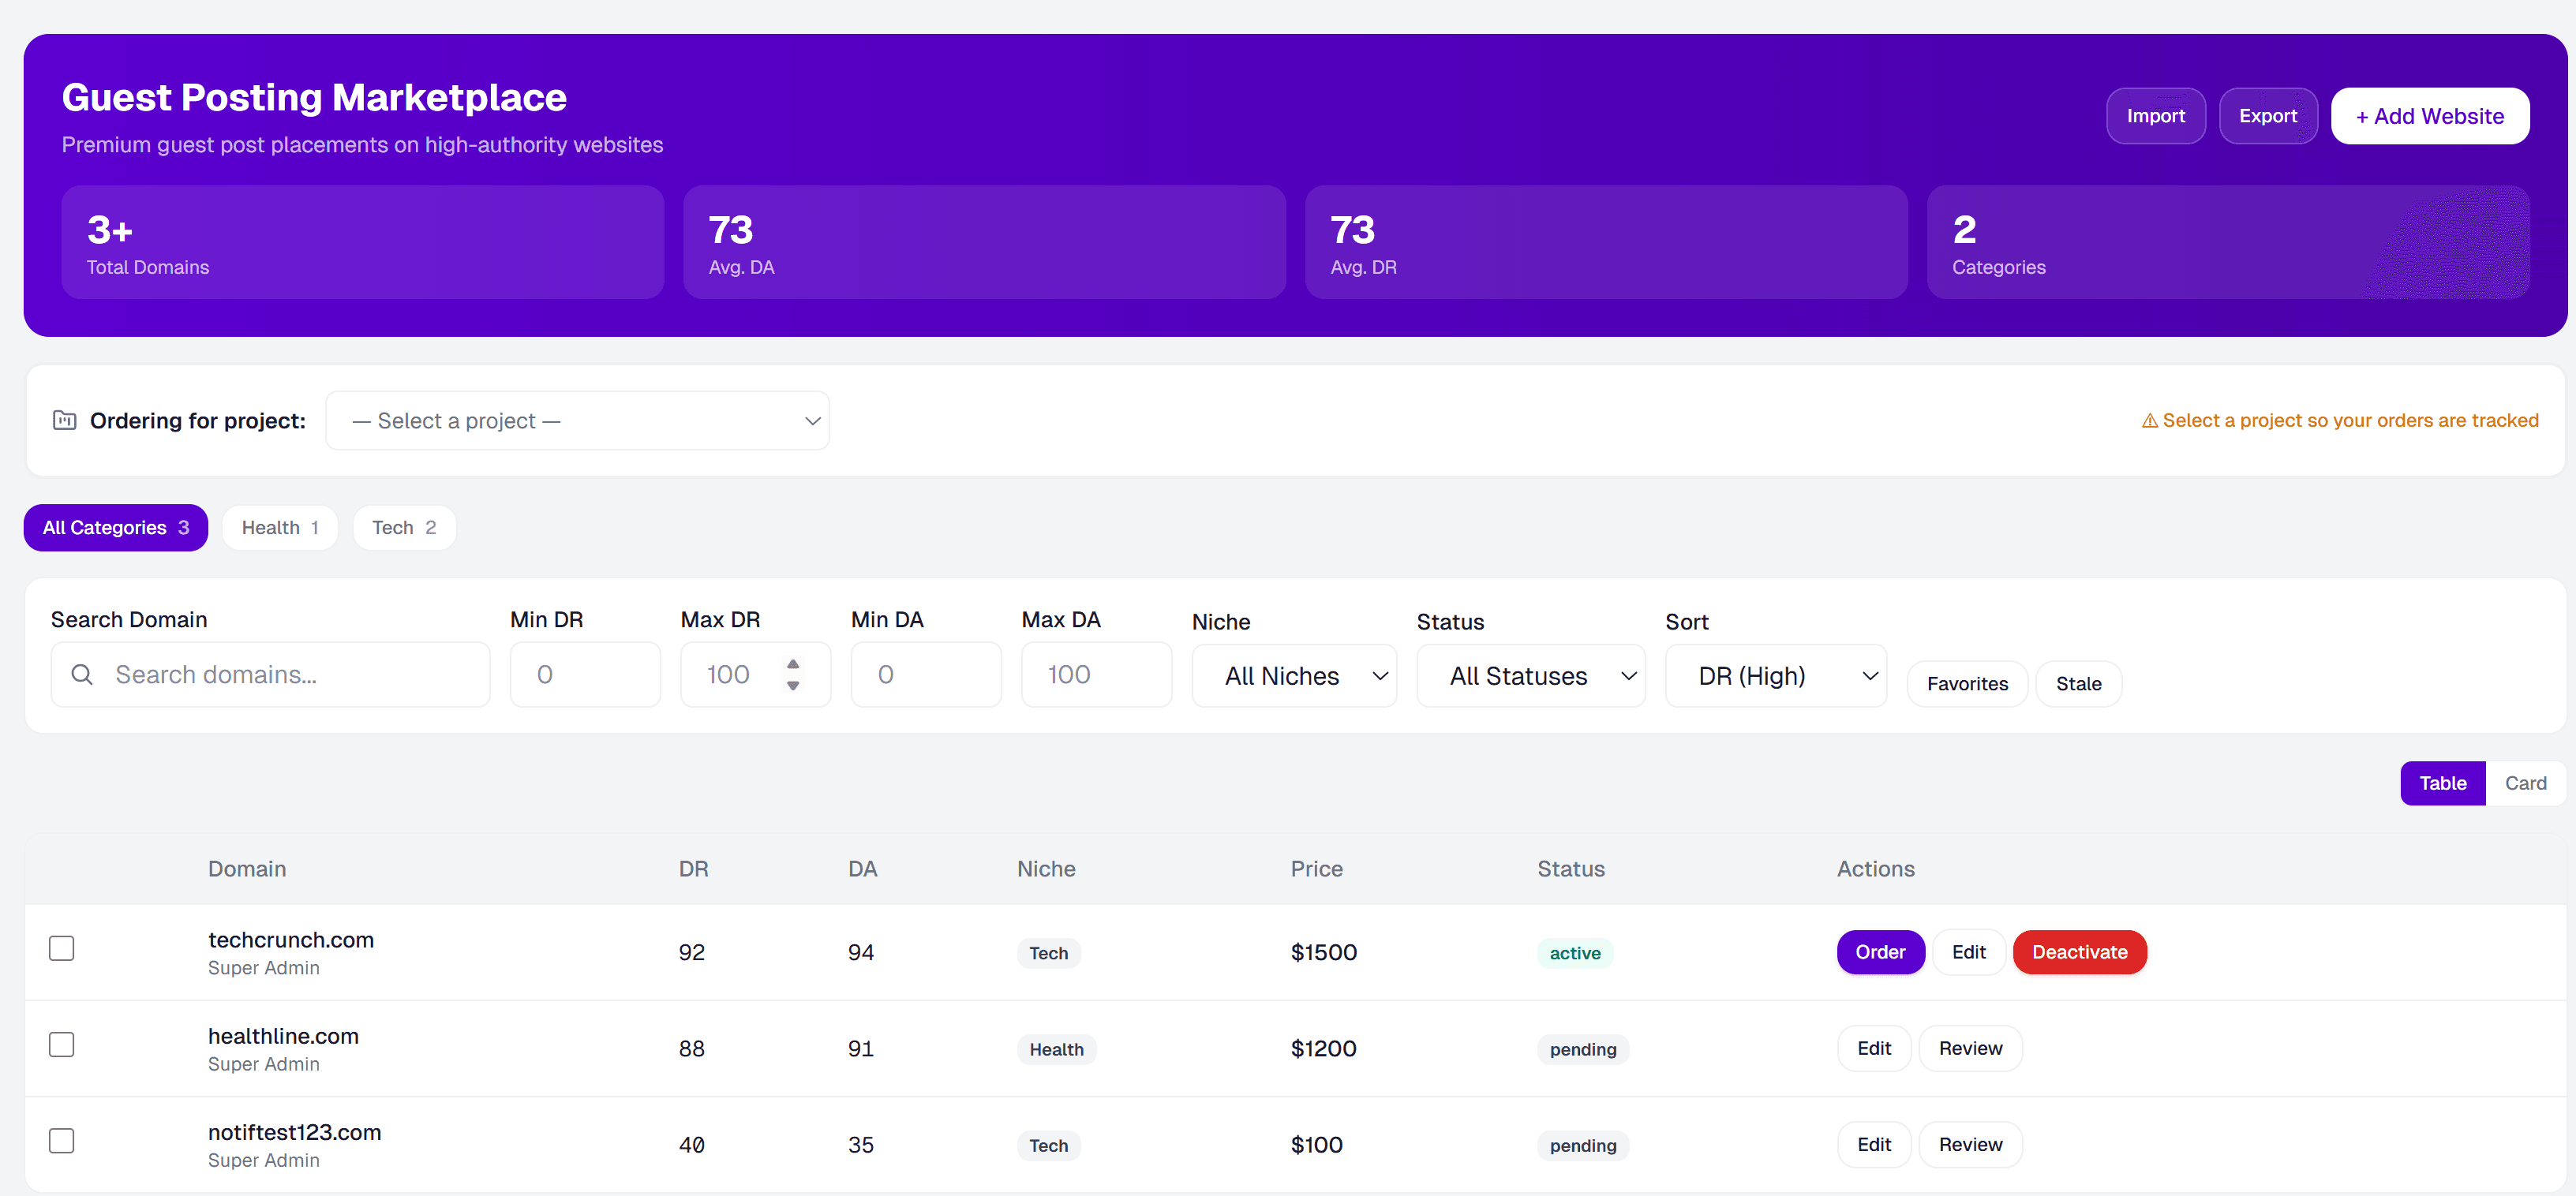This screenshot has width=2576, height=1196.
Task: Click the Guest Posting Marketplace heading
Action: [314, 97]
